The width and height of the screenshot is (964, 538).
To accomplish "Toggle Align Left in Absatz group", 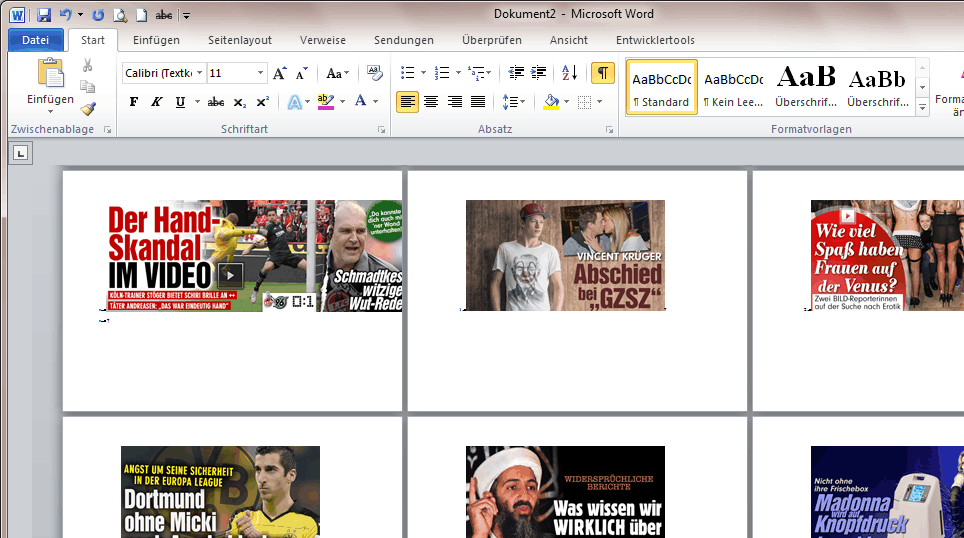I will [407, 101].
